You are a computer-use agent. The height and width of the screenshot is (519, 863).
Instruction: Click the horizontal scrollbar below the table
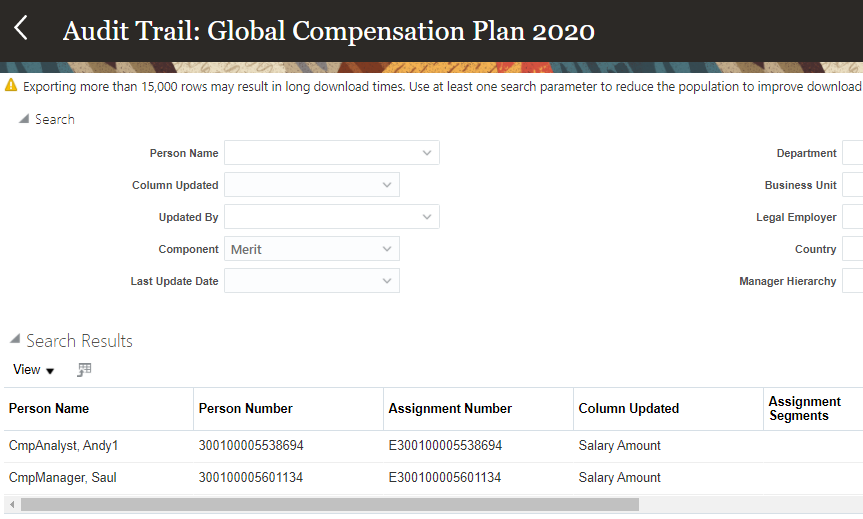(330, 505)
